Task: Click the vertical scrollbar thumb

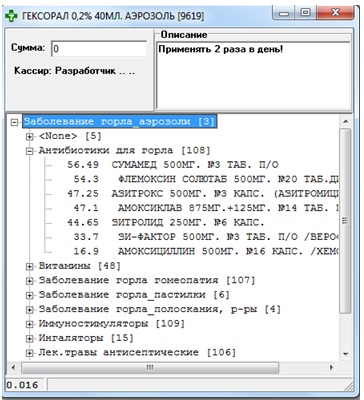Action: pyautogui.click(x=345, y=220)
